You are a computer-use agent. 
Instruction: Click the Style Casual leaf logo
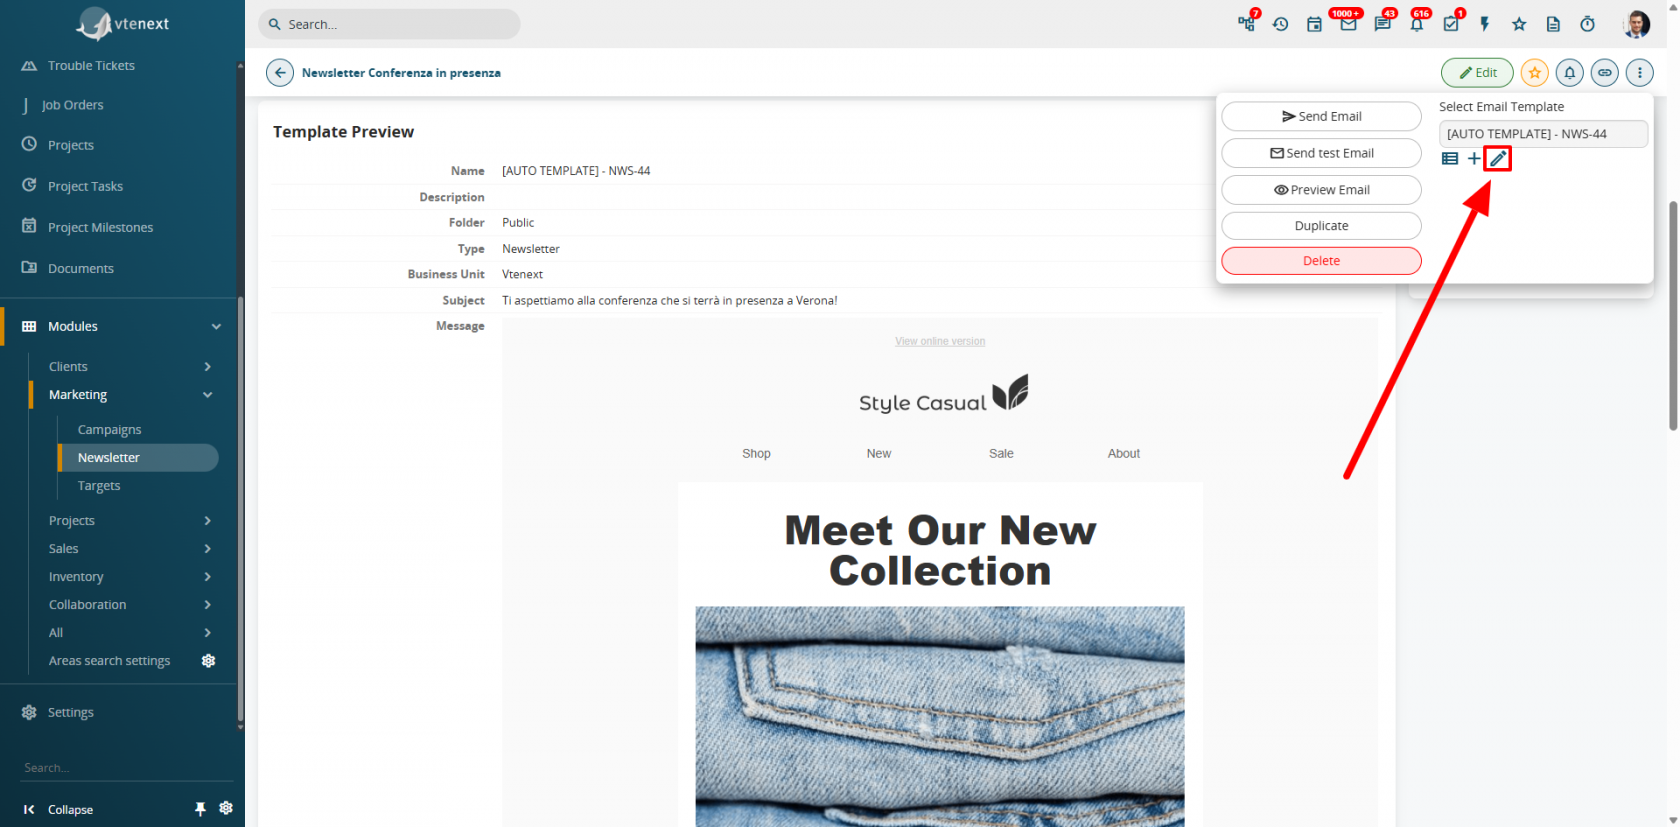point(943,394)
